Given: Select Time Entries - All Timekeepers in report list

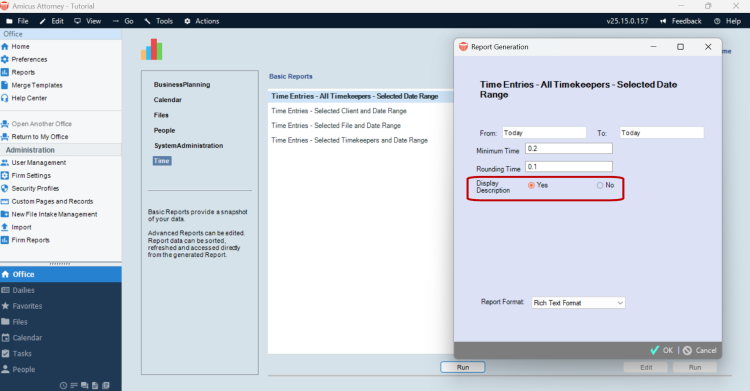Looking at the screenshot, I should point(361,96).
